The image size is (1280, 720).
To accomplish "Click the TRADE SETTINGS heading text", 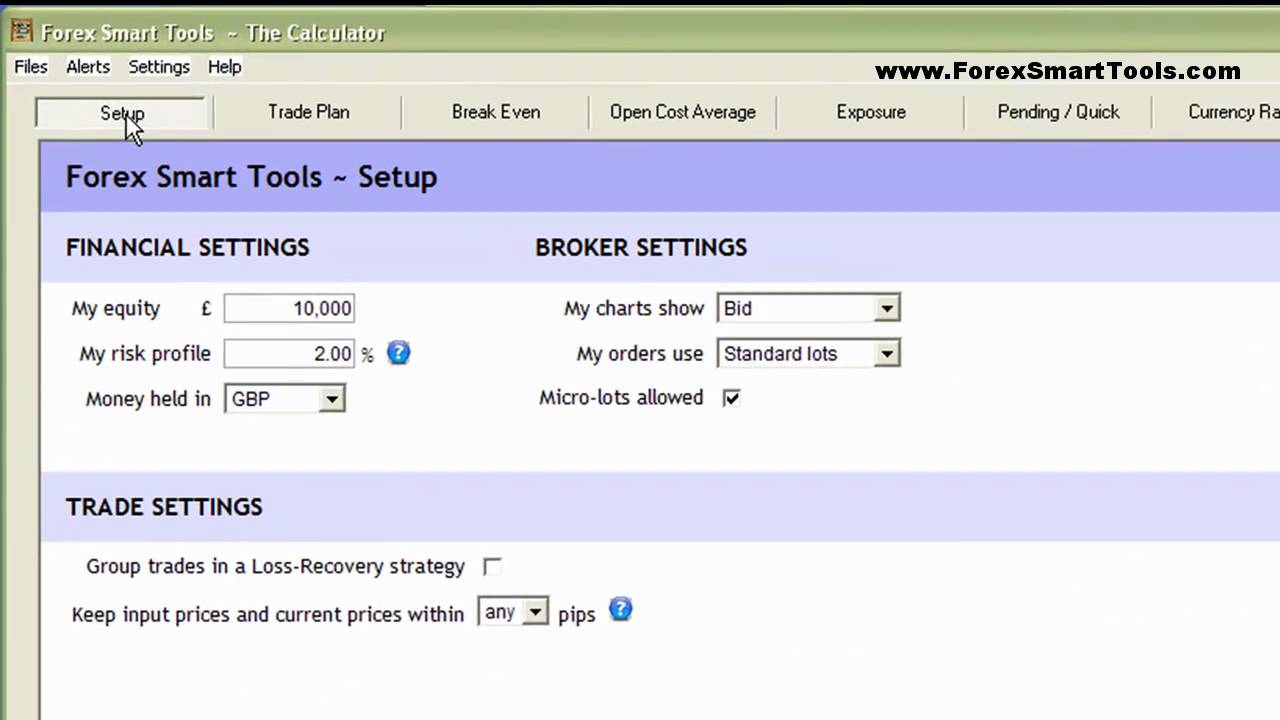I will [x=164, y=507].
